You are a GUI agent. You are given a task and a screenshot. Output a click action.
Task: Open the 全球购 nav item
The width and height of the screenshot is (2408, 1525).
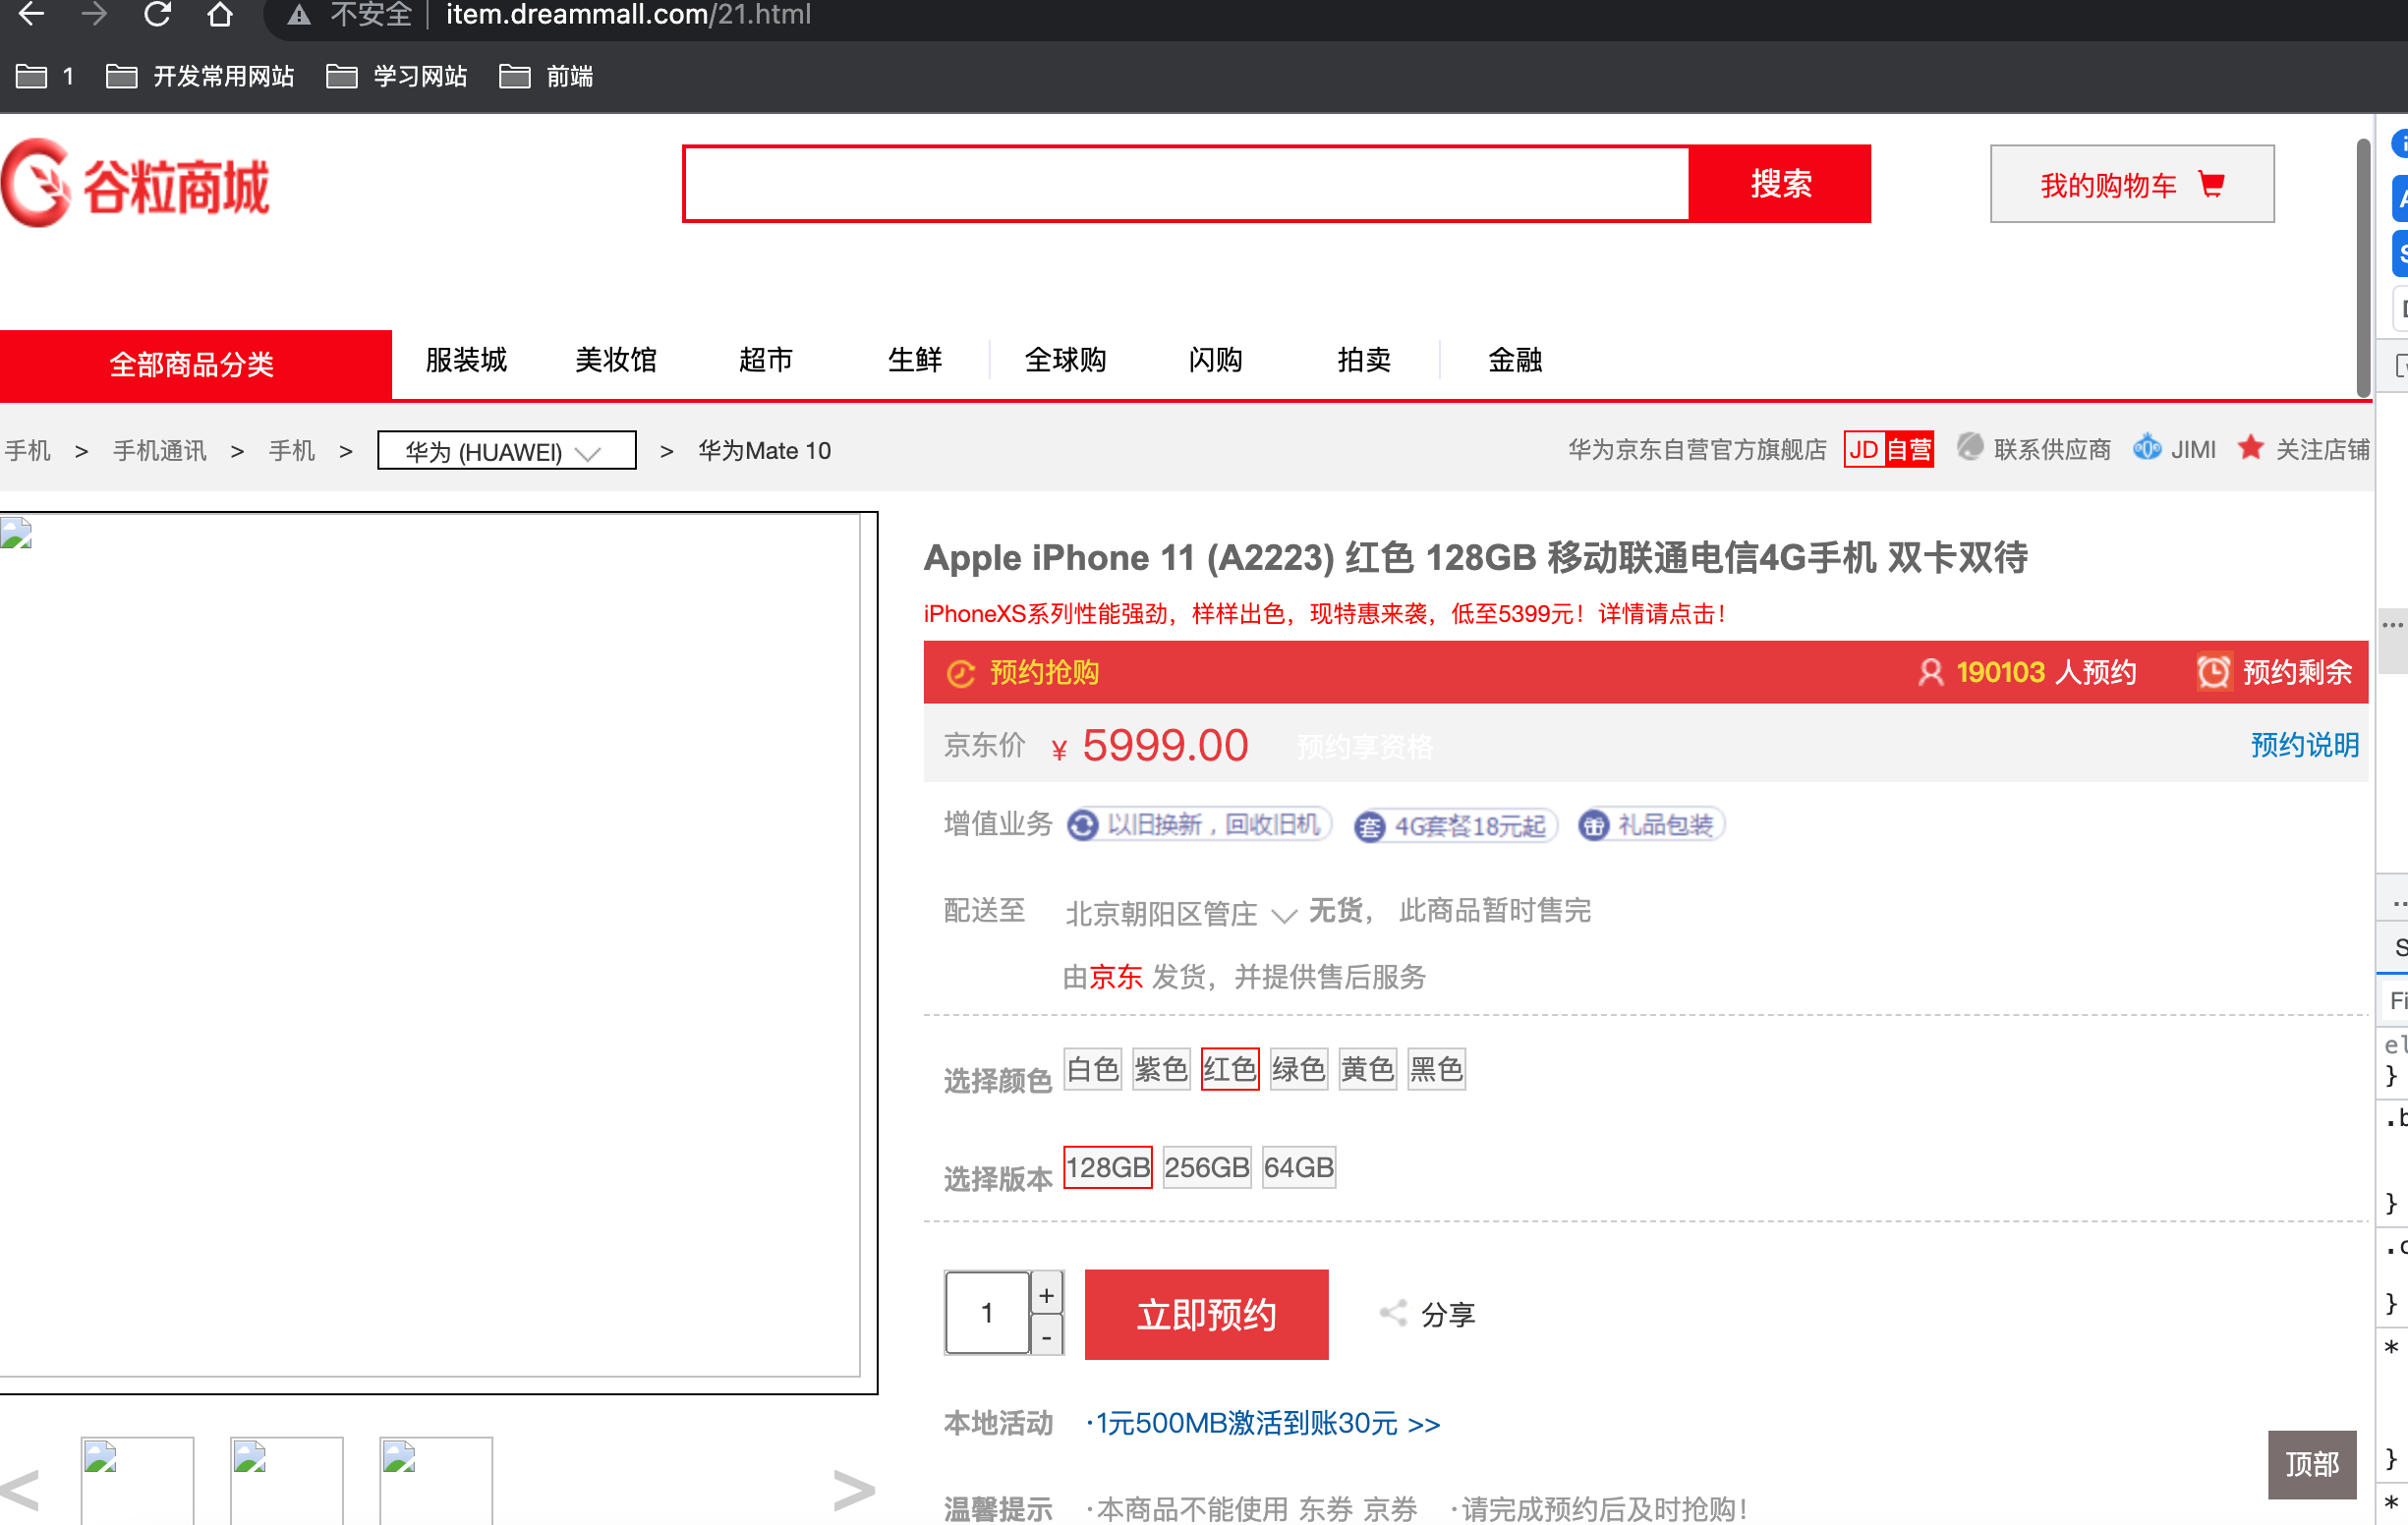point(1065,359)
